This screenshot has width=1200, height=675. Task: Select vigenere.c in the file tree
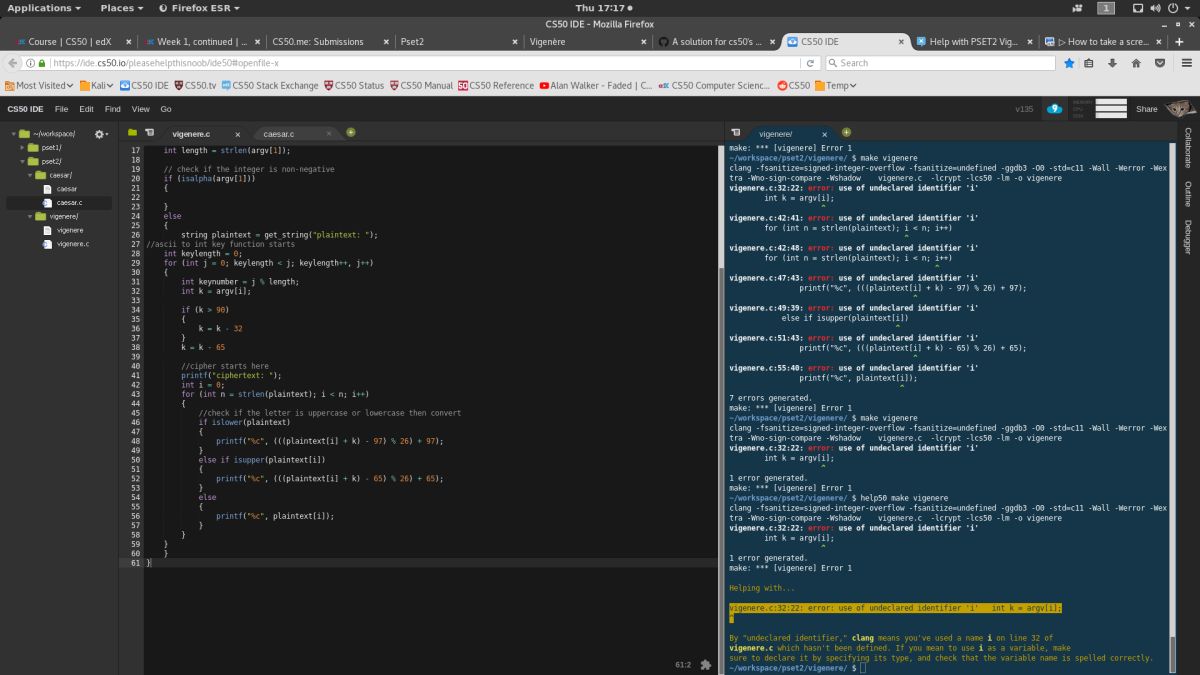71,244
